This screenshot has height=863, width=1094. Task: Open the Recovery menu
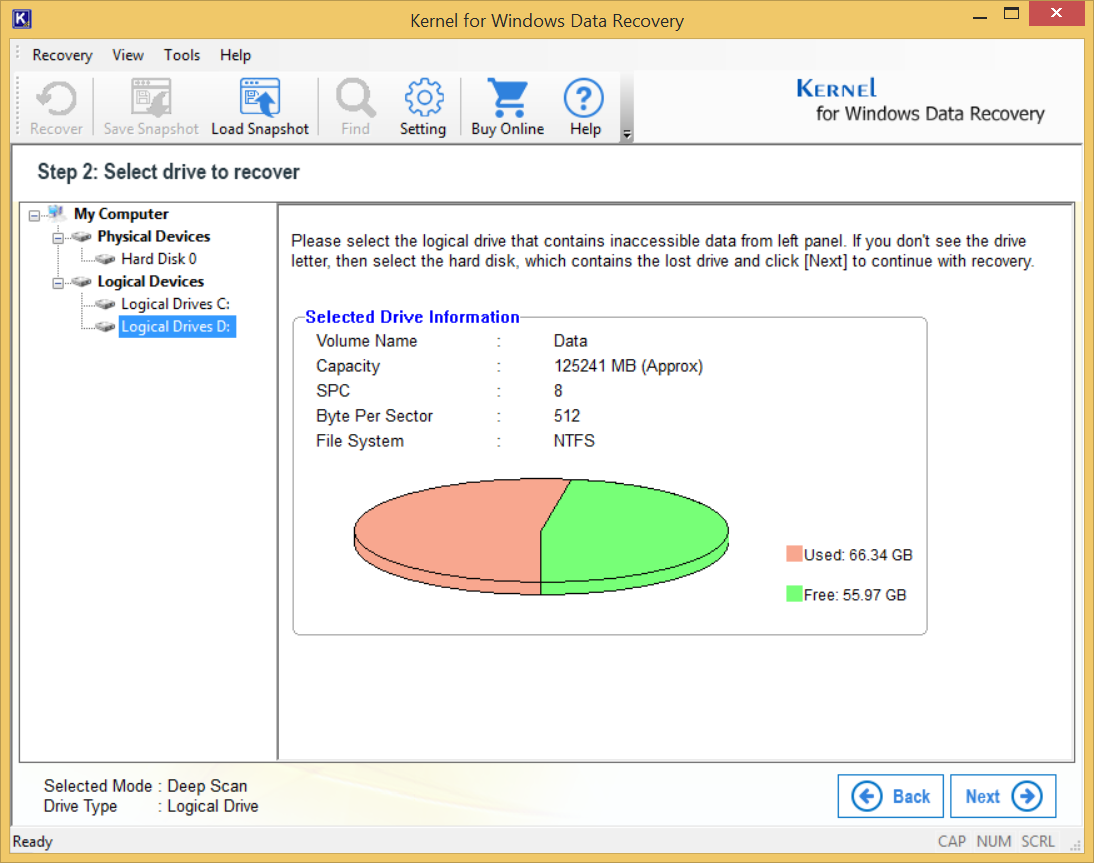(62, 55)
